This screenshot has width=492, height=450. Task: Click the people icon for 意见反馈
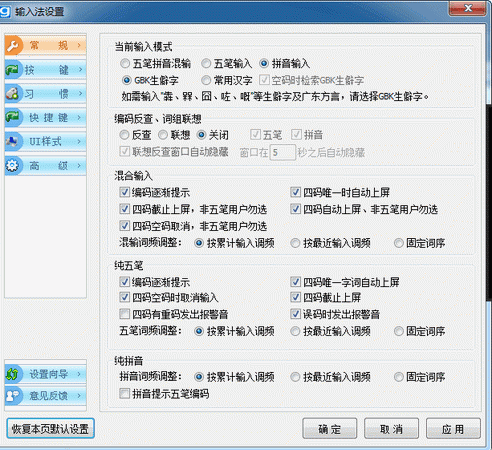(13, 396)
